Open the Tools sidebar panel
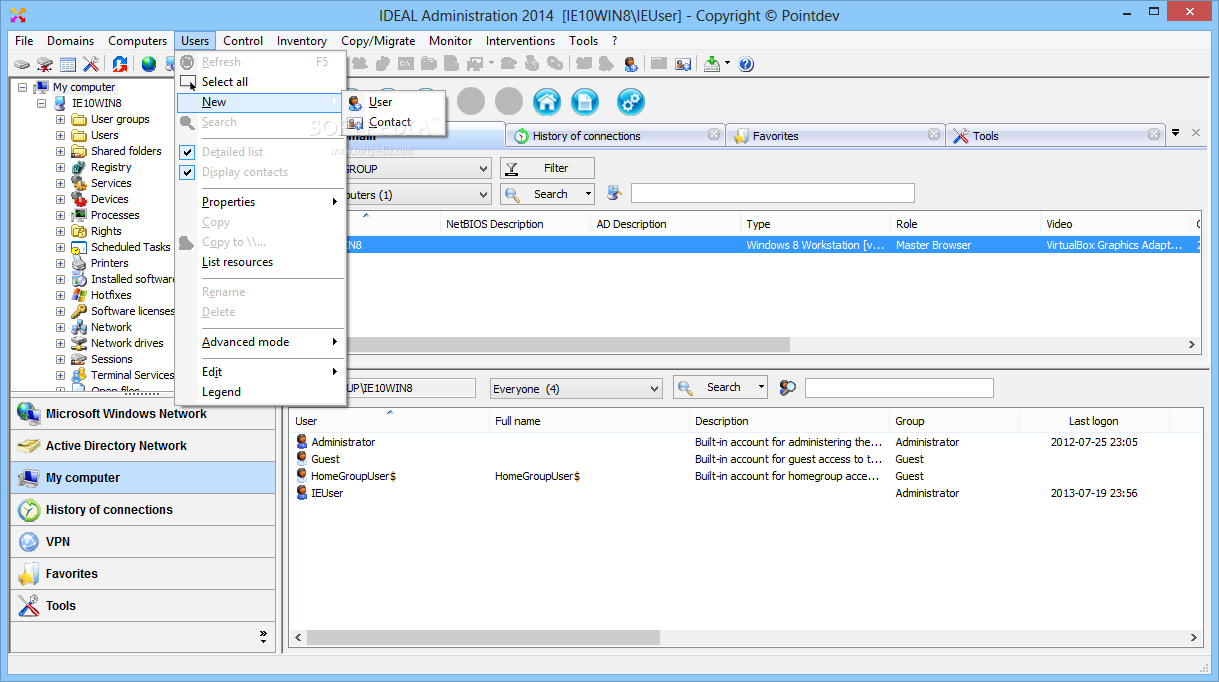The image size is (1219, 682). pyautogui.click(x=143, y=606)
